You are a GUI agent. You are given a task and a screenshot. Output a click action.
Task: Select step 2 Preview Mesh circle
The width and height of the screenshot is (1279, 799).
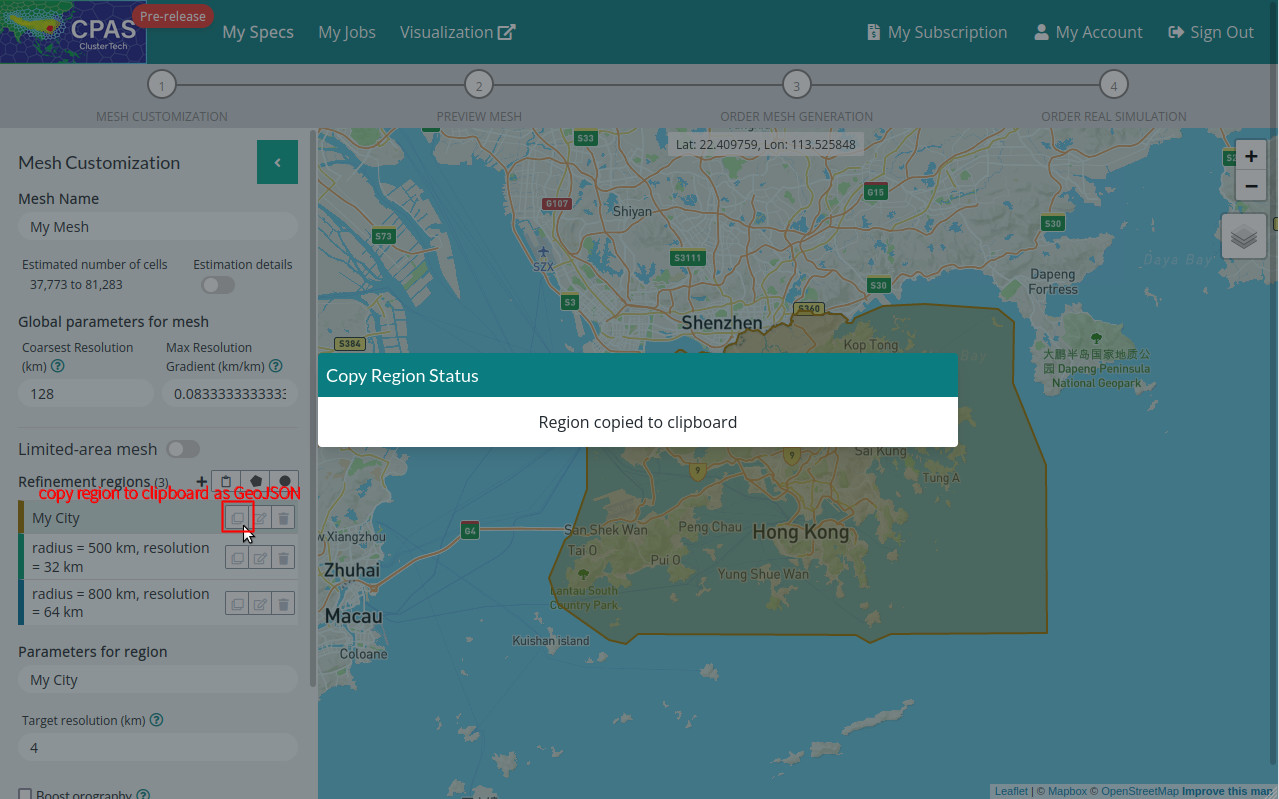(x=479, y=85)
